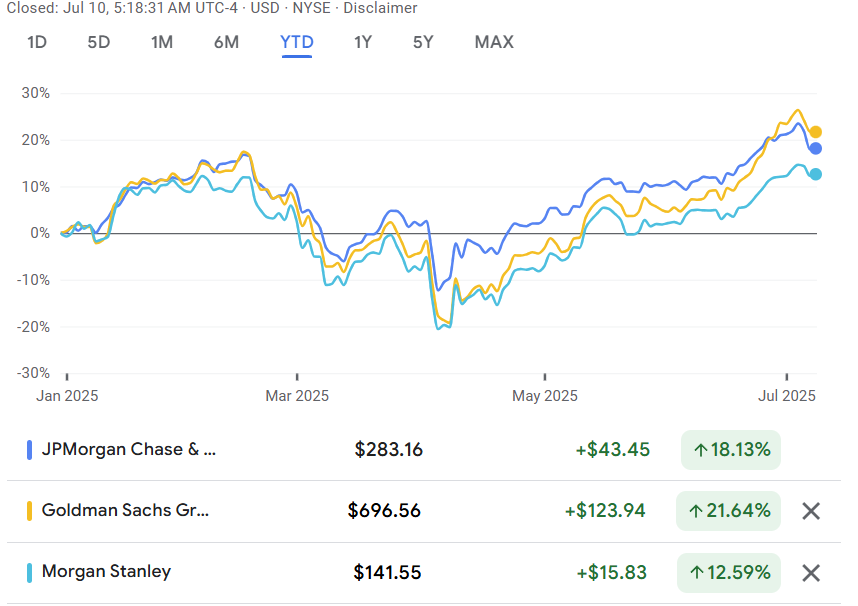The height and width of the screenshot is (606, 858).
Task: Select the 5D time range
Action: tap(98, 42)
